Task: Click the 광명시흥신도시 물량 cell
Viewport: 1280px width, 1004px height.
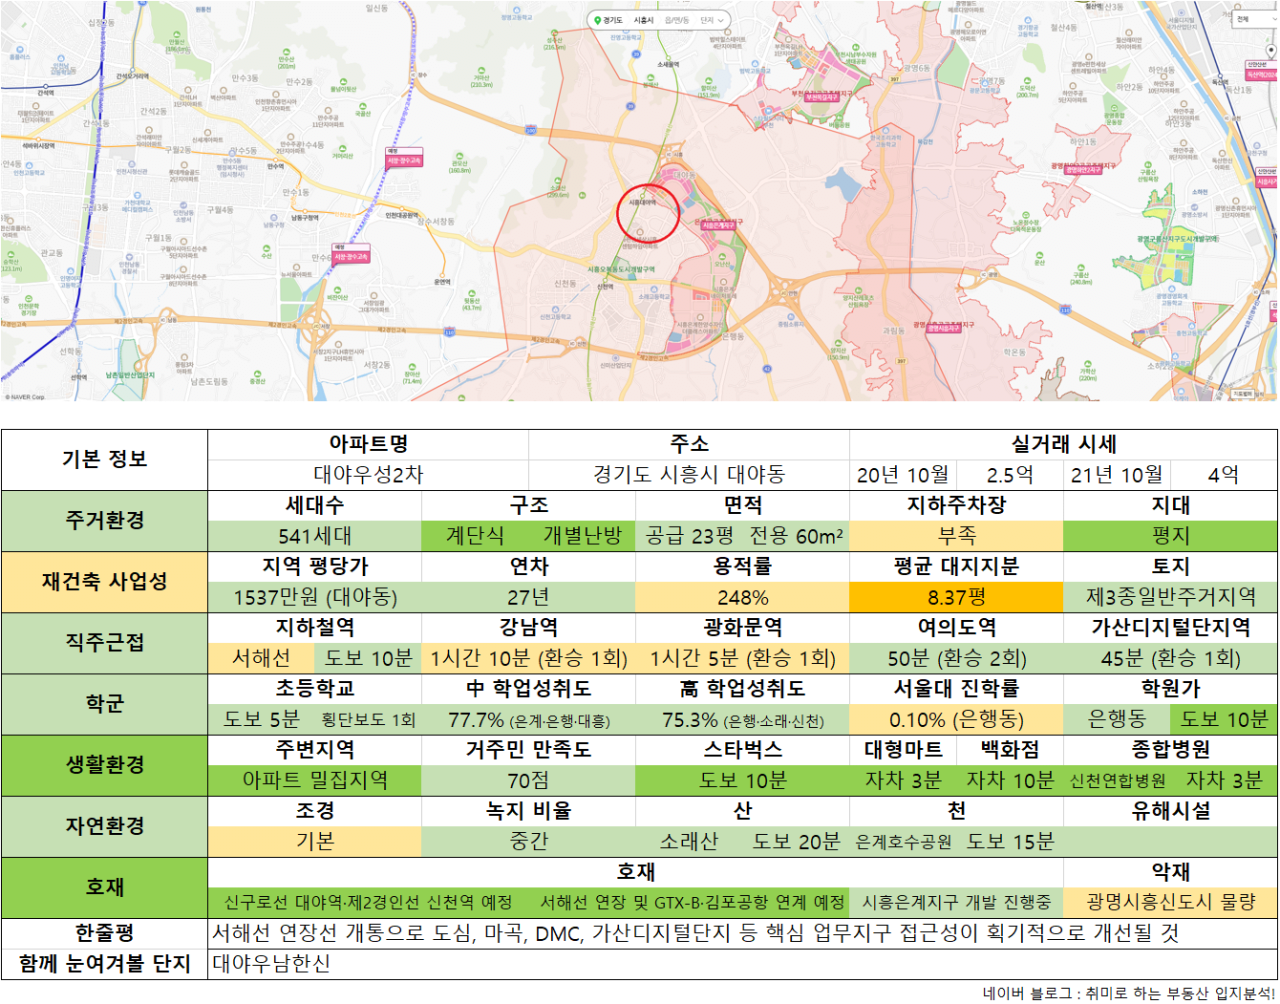Action: (1171, 902)
